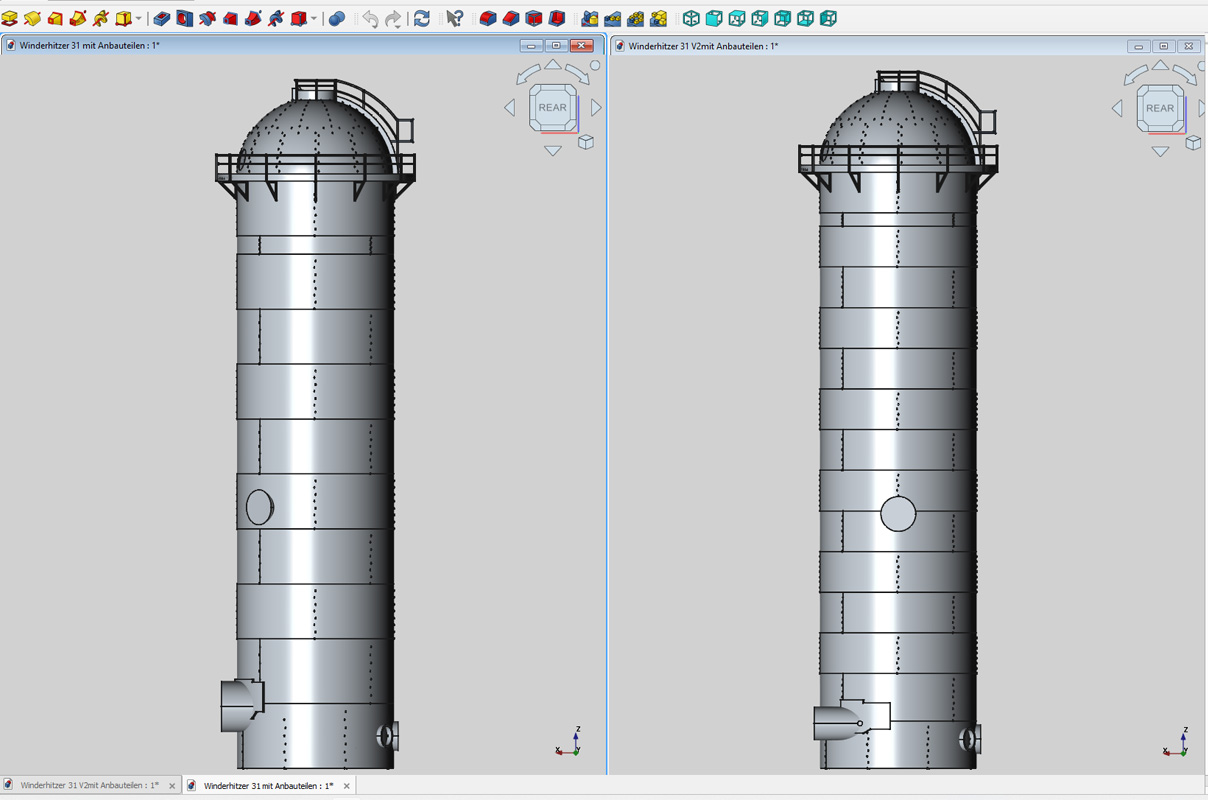The width and height of the screenshot is (1208, 800).
Task: Rotate left view using cube's left arrow
Action: pos(509,108)
